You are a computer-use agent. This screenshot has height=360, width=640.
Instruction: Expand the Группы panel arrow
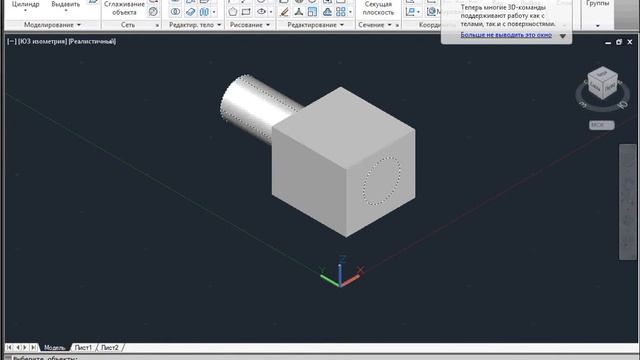click(x=598, y=26)
